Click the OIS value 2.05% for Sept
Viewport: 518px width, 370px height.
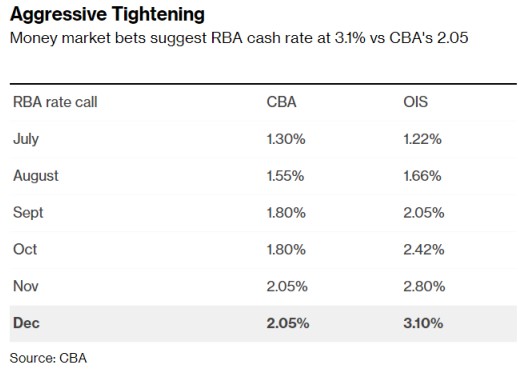pos(424,213)
